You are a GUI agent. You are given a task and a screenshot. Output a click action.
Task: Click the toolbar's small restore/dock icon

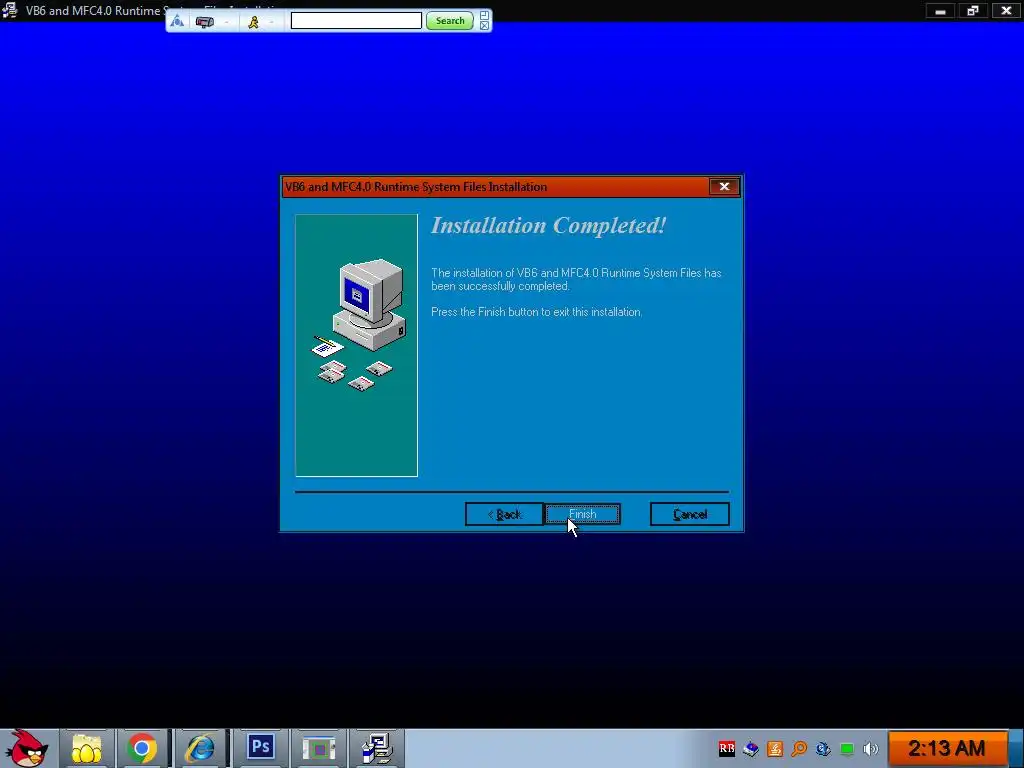485,15
